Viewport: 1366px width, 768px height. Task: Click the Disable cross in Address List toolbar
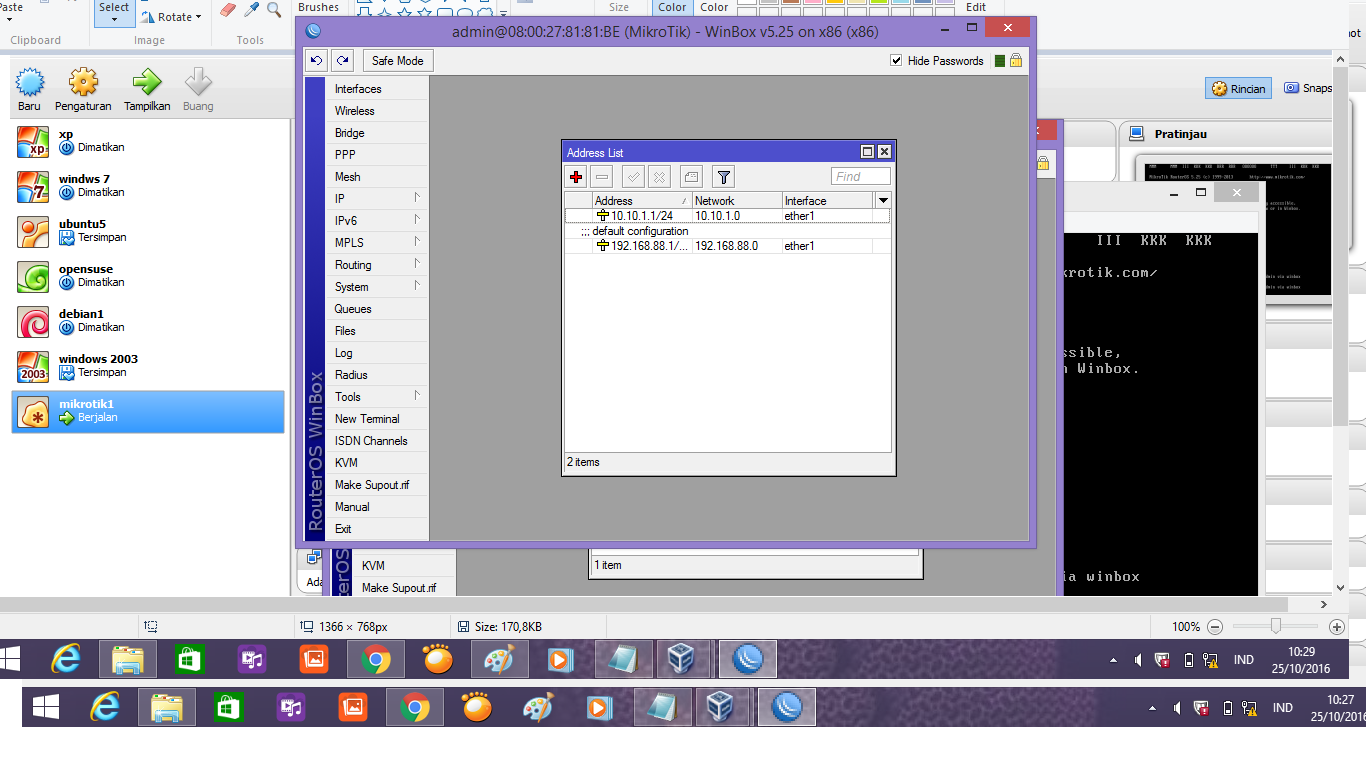click(659, 177)
